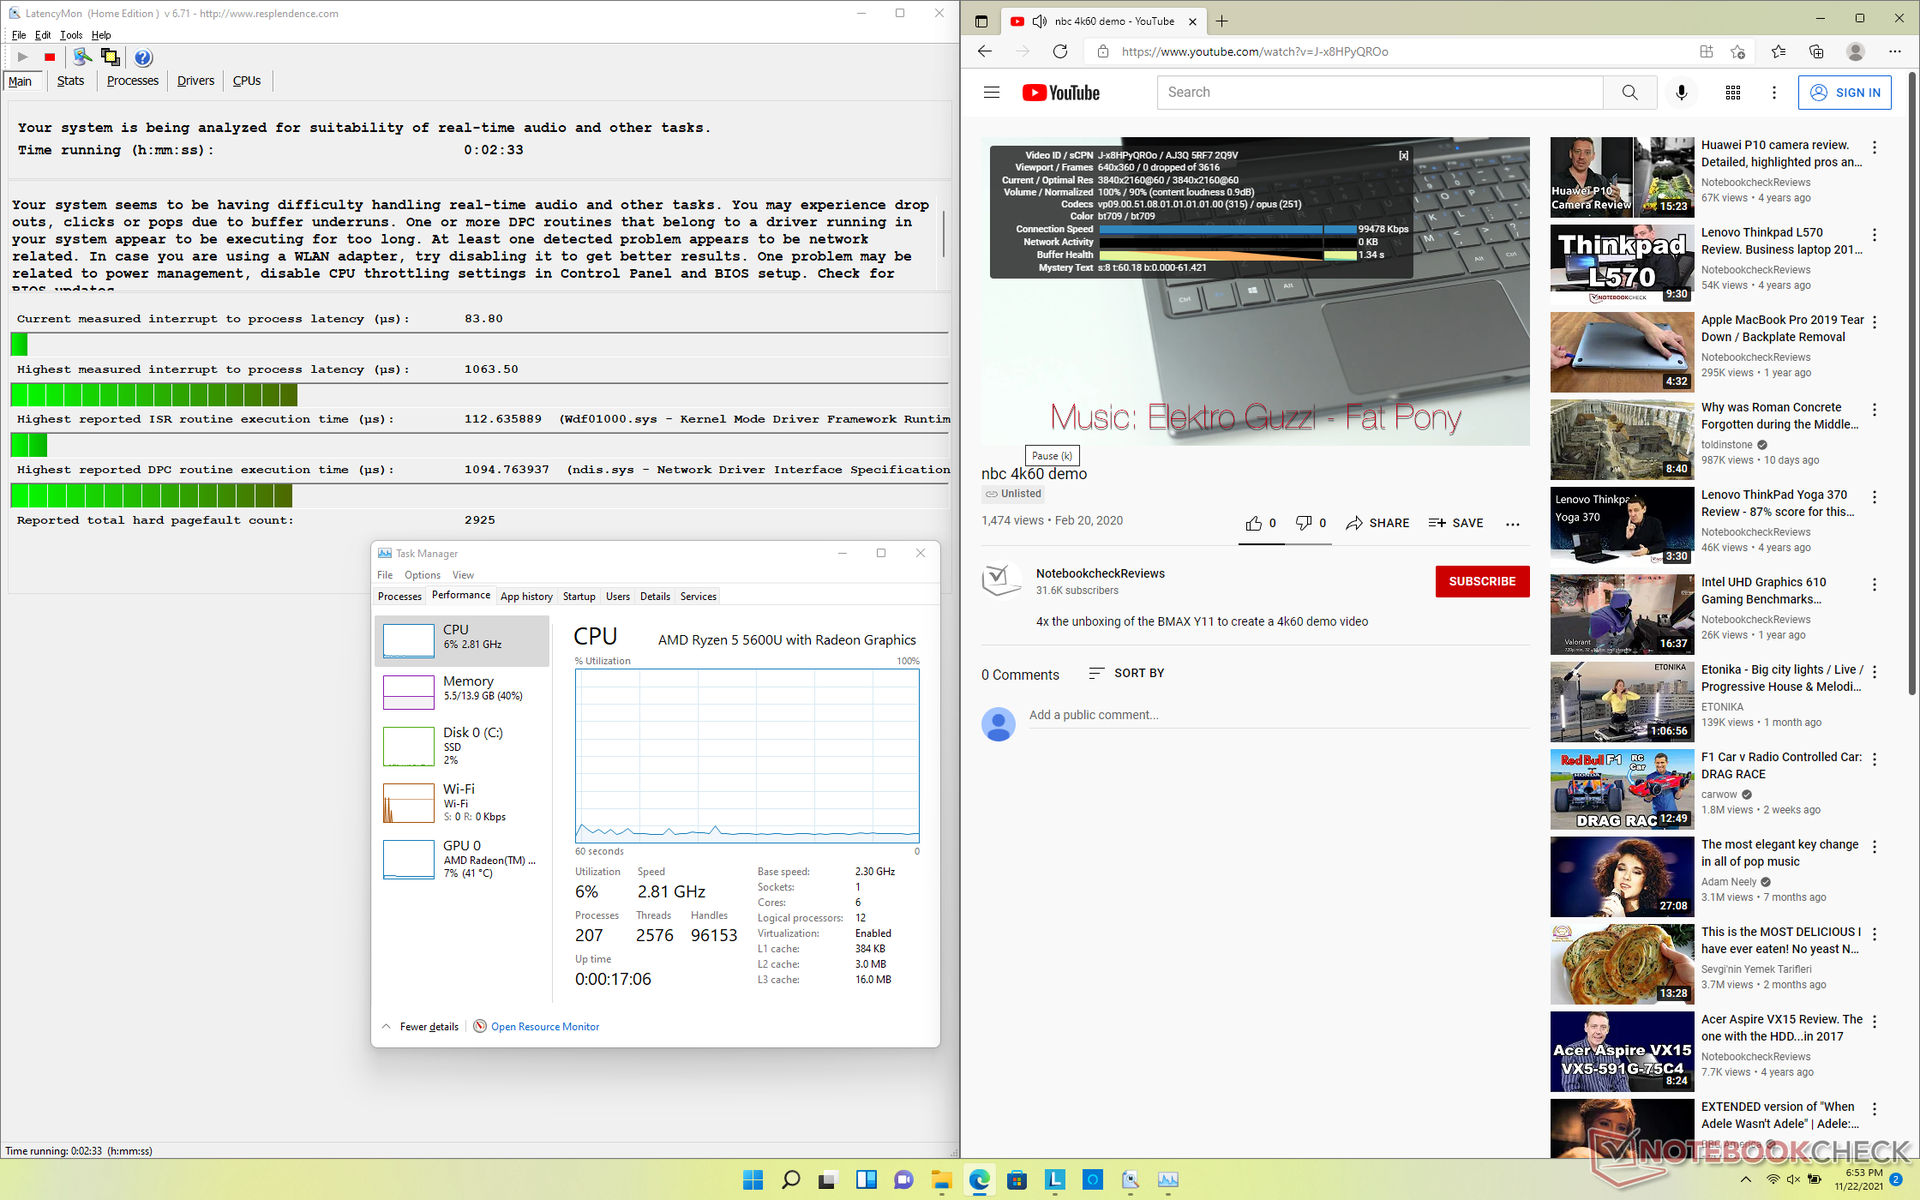Collapse Task Manager with Fewer details

(x=429, y=1026)
